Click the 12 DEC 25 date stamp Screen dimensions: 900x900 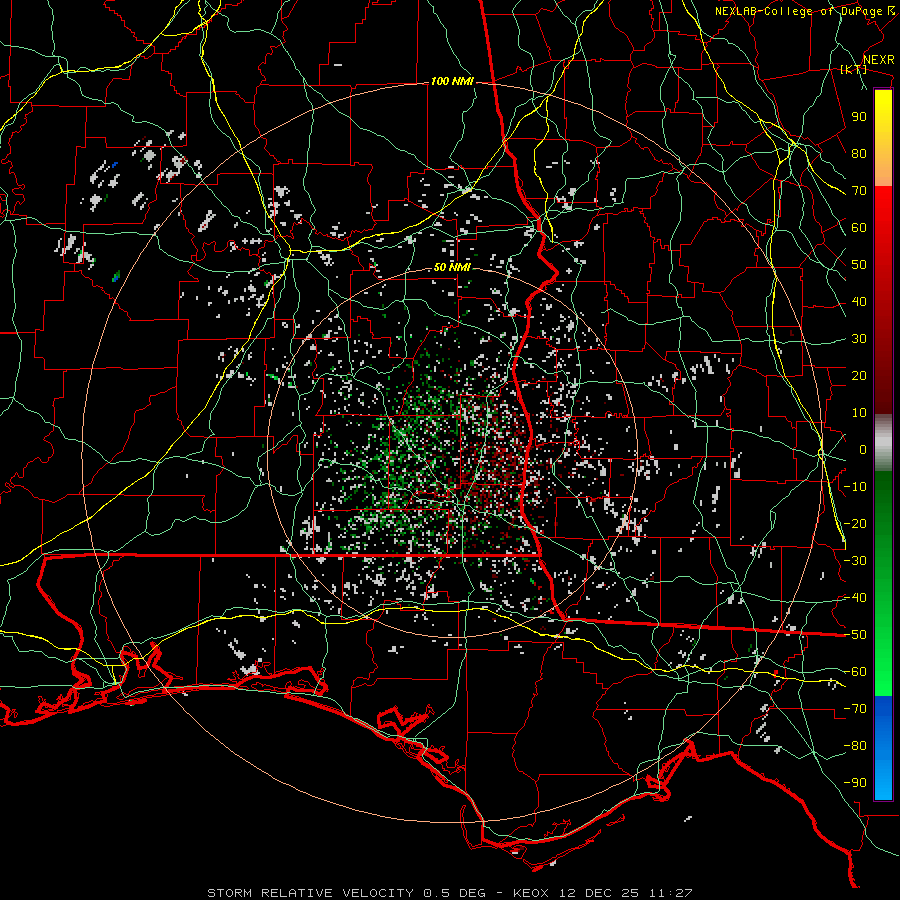pos(599,893)
